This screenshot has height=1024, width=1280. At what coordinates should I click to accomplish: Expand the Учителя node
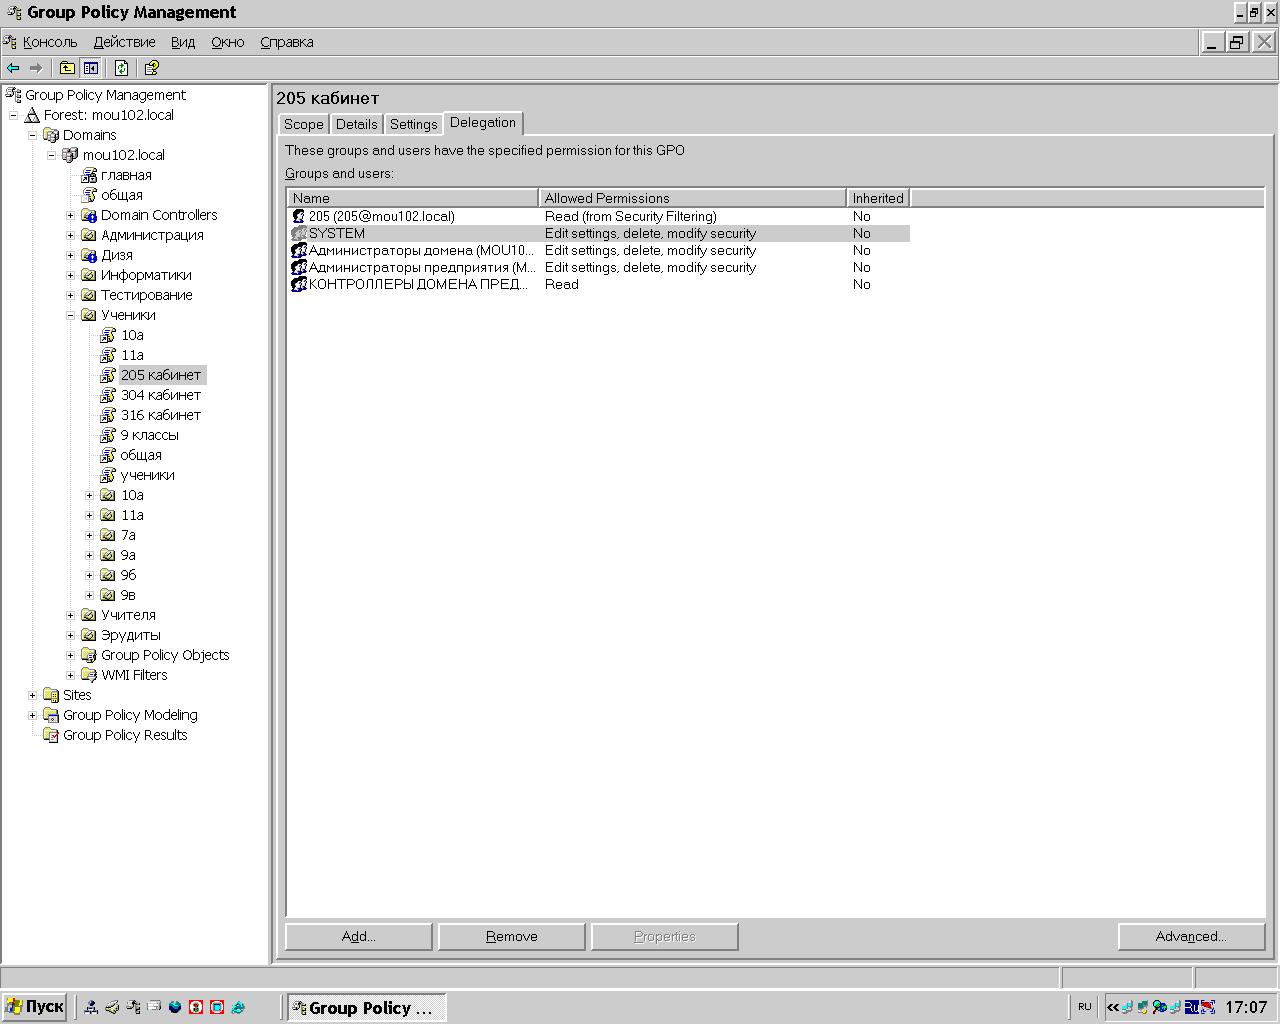click(71, 615)
